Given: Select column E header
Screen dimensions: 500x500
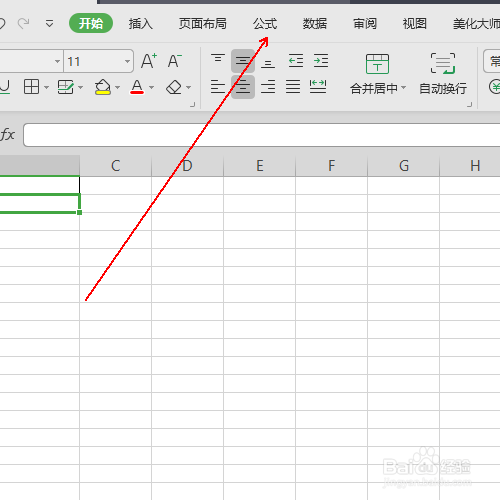Looking at the screenshot, I should pos(259,166).
